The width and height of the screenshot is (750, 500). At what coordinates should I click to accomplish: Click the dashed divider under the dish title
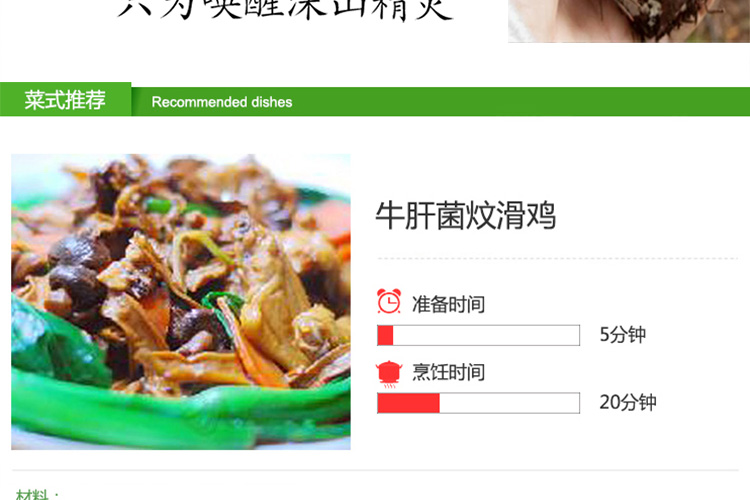(557, 258)
